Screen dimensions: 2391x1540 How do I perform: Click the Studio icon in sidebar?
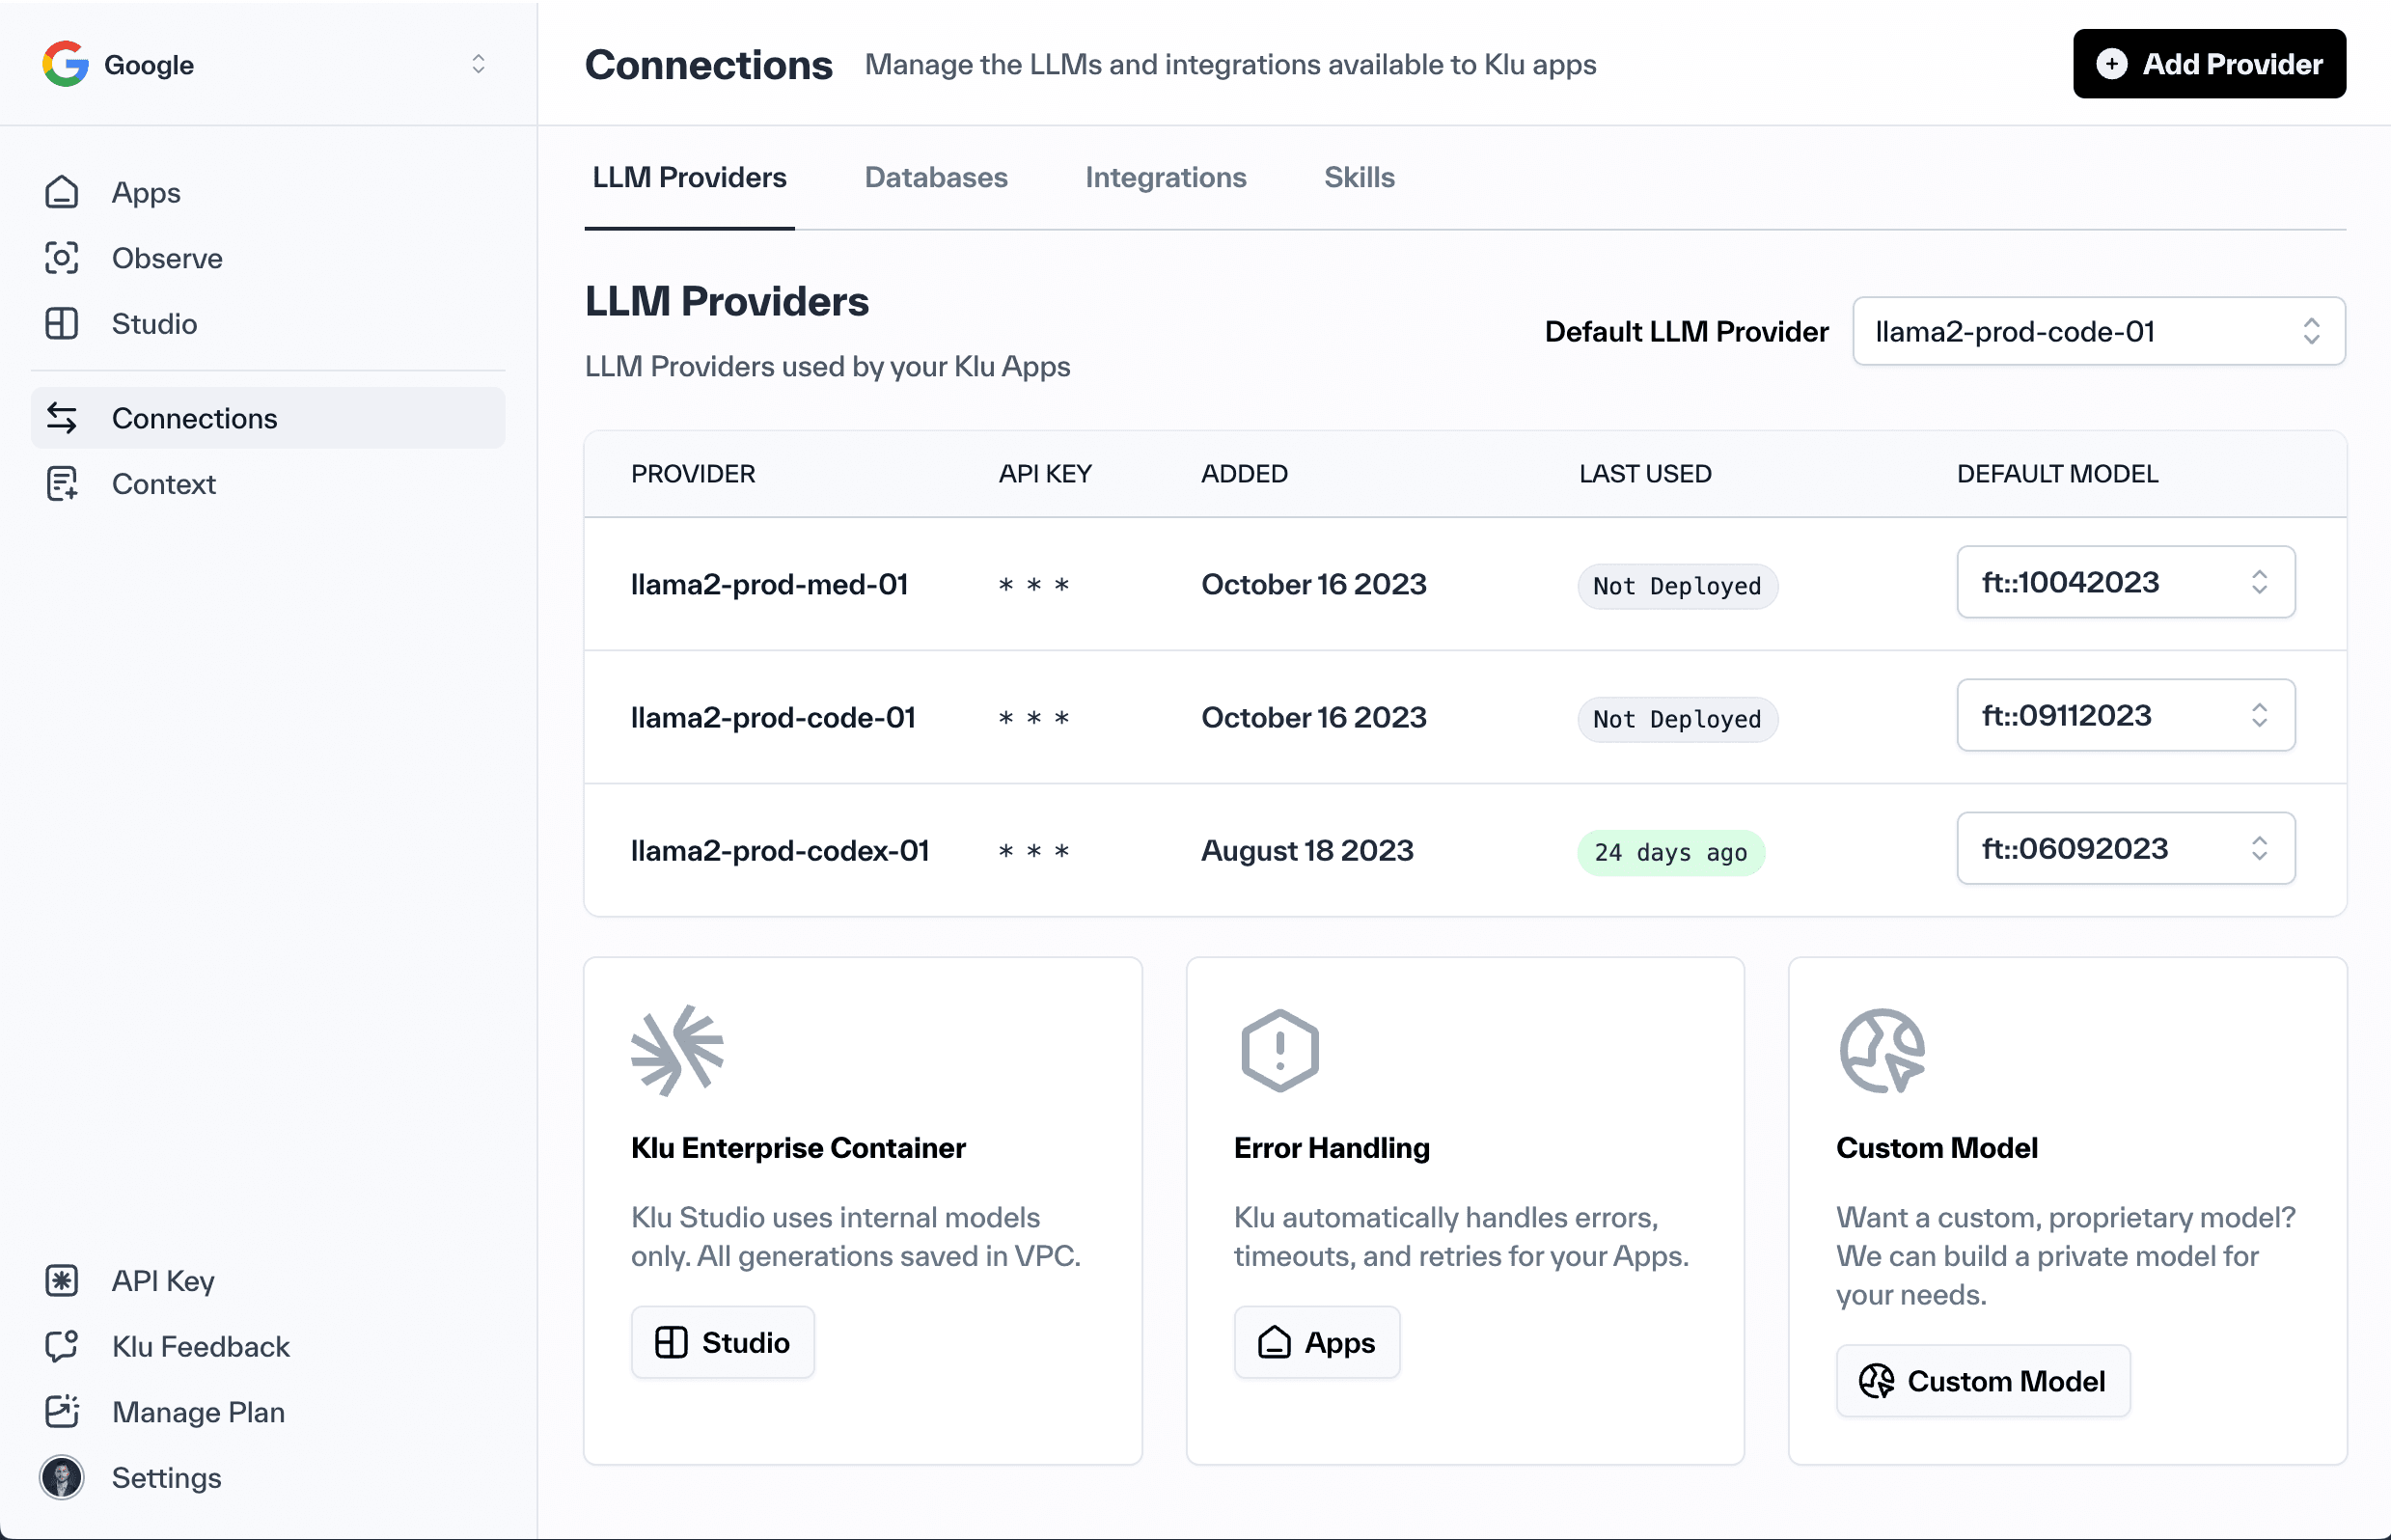[x=61, y=322]
